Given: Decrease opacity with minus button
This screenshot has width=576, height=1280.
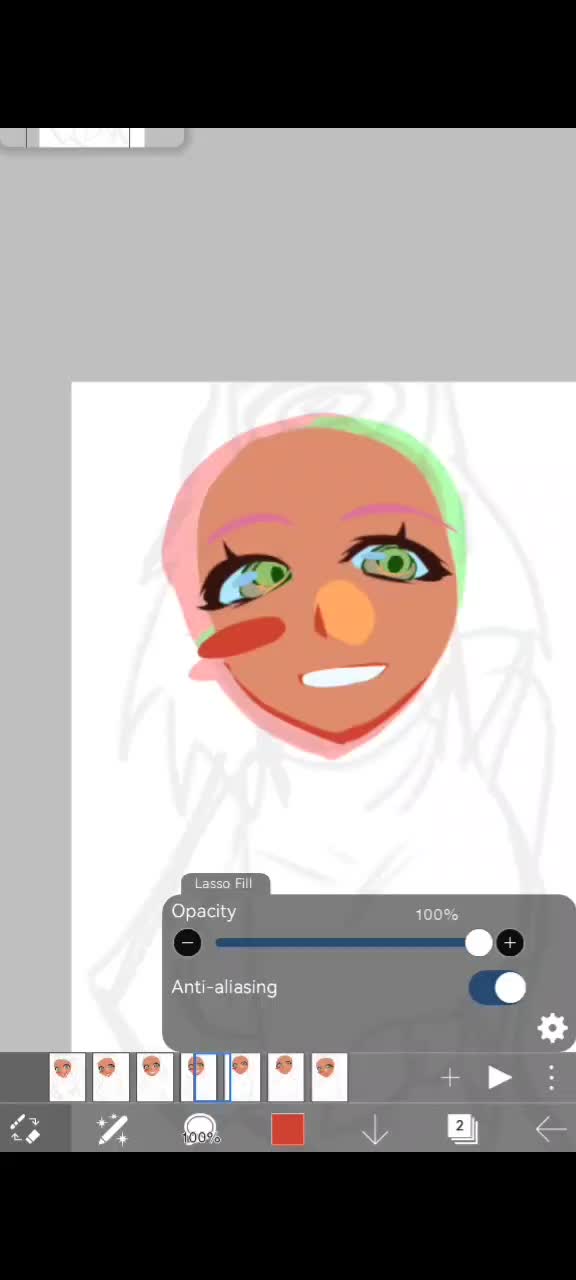Looking at the screenshot, I should coord(187,943).
